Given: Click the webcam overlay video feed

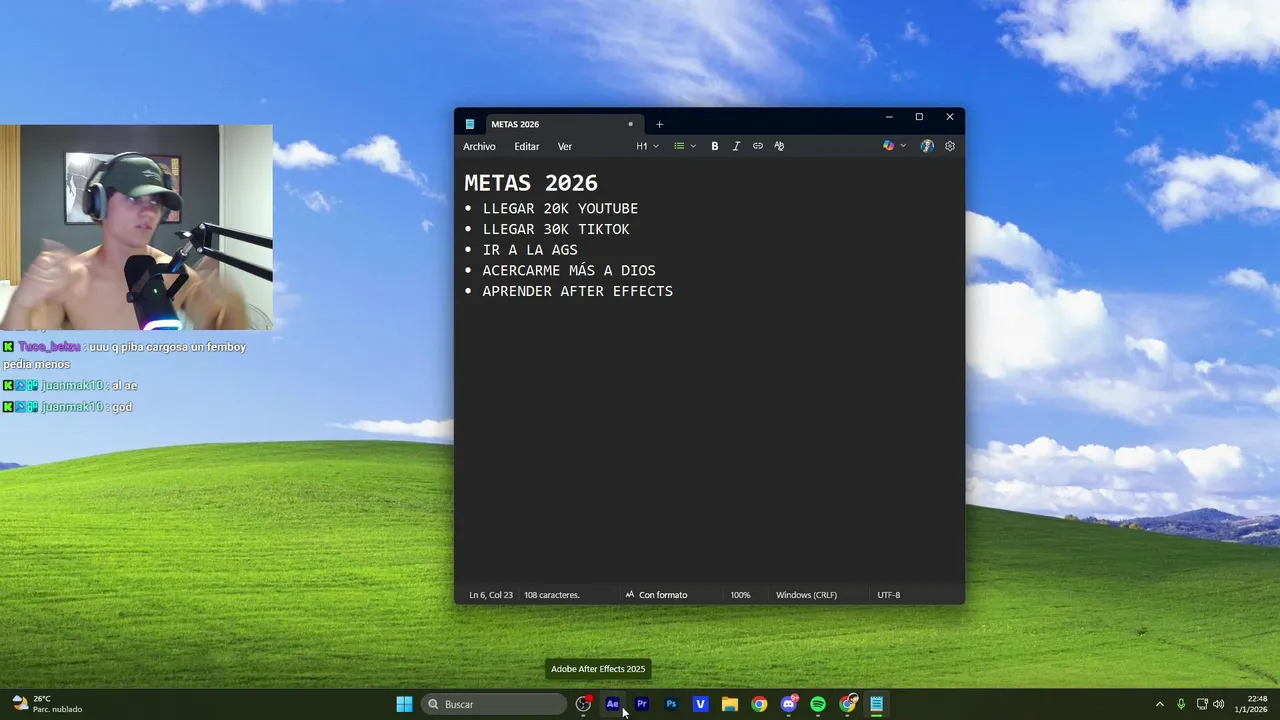Looking at the screenshot, I should (x=136, y=227).
